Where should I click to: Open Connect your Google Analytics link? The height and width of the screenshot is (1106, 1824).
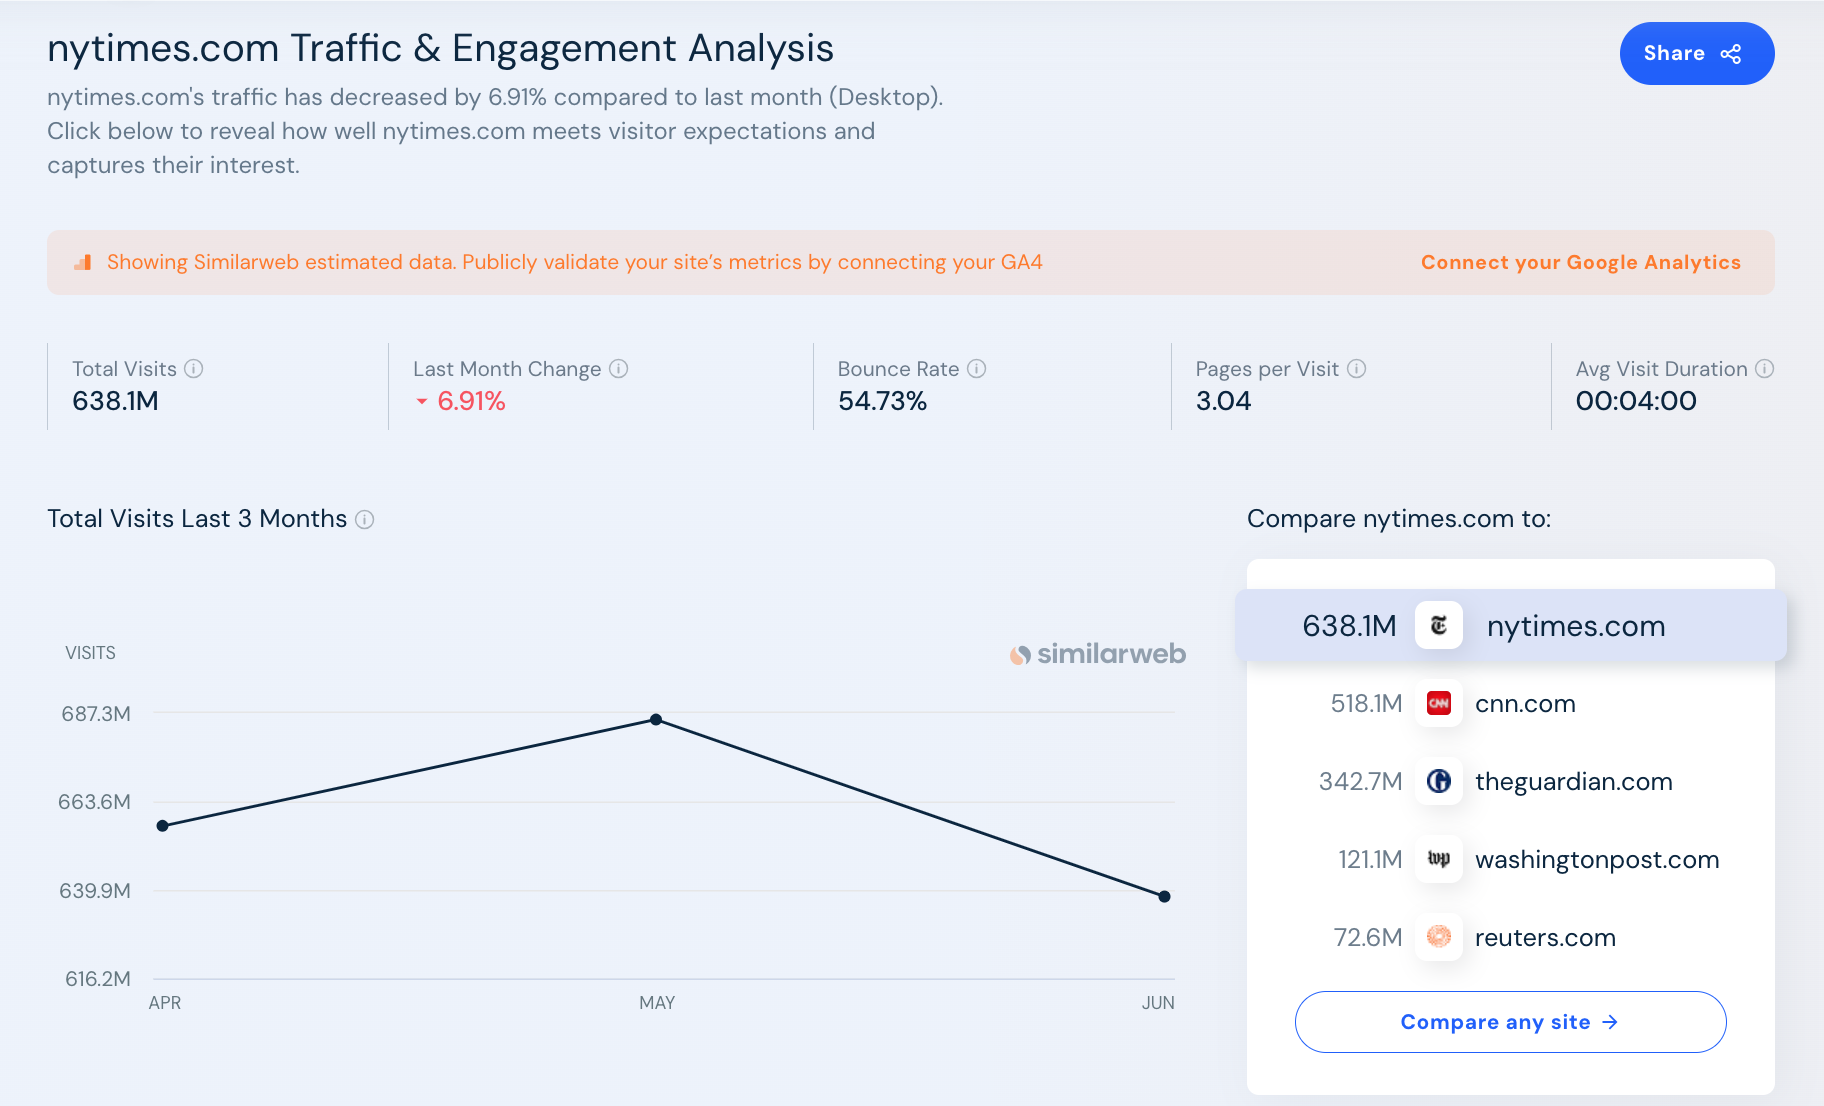coord(1580,262)
